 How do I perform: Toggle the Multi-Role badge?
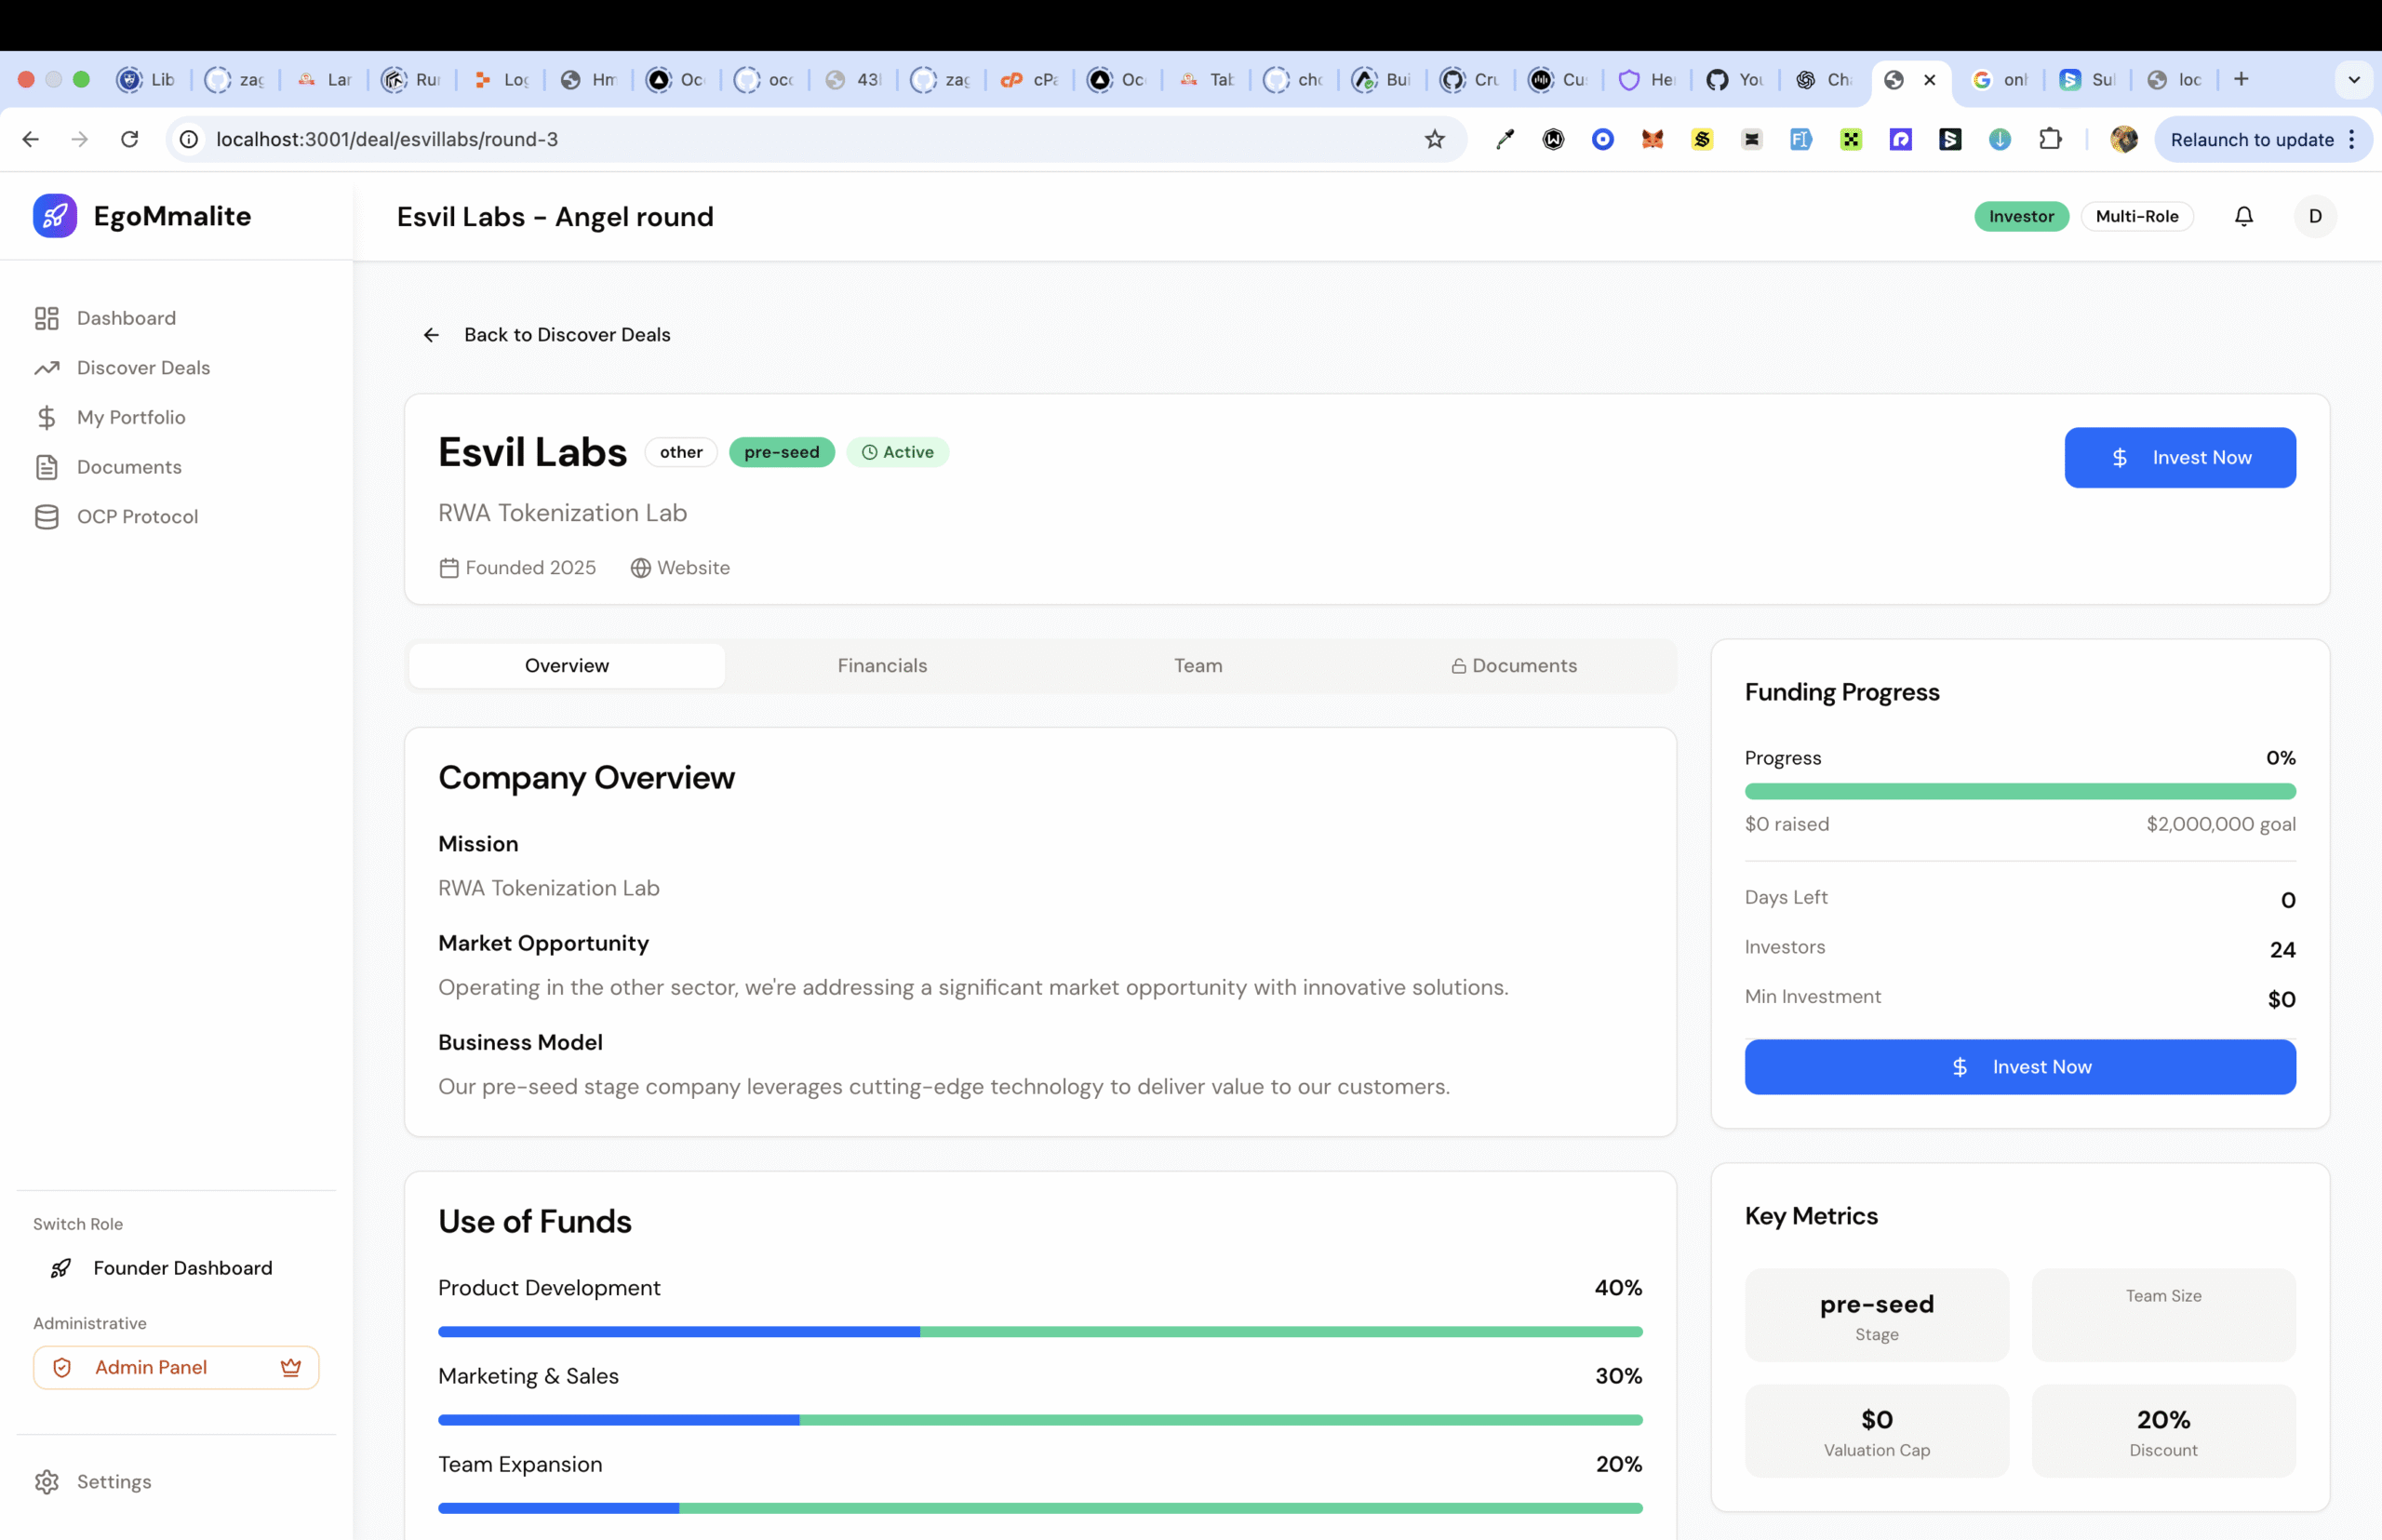point(2136,216)
